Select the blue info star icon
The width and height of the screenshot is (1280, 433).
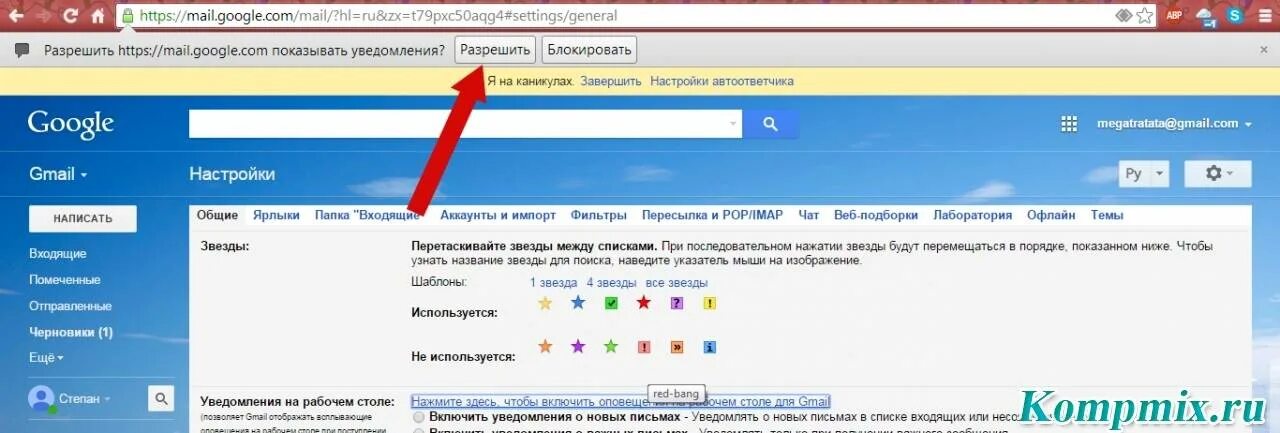click(x=710, y=347)
